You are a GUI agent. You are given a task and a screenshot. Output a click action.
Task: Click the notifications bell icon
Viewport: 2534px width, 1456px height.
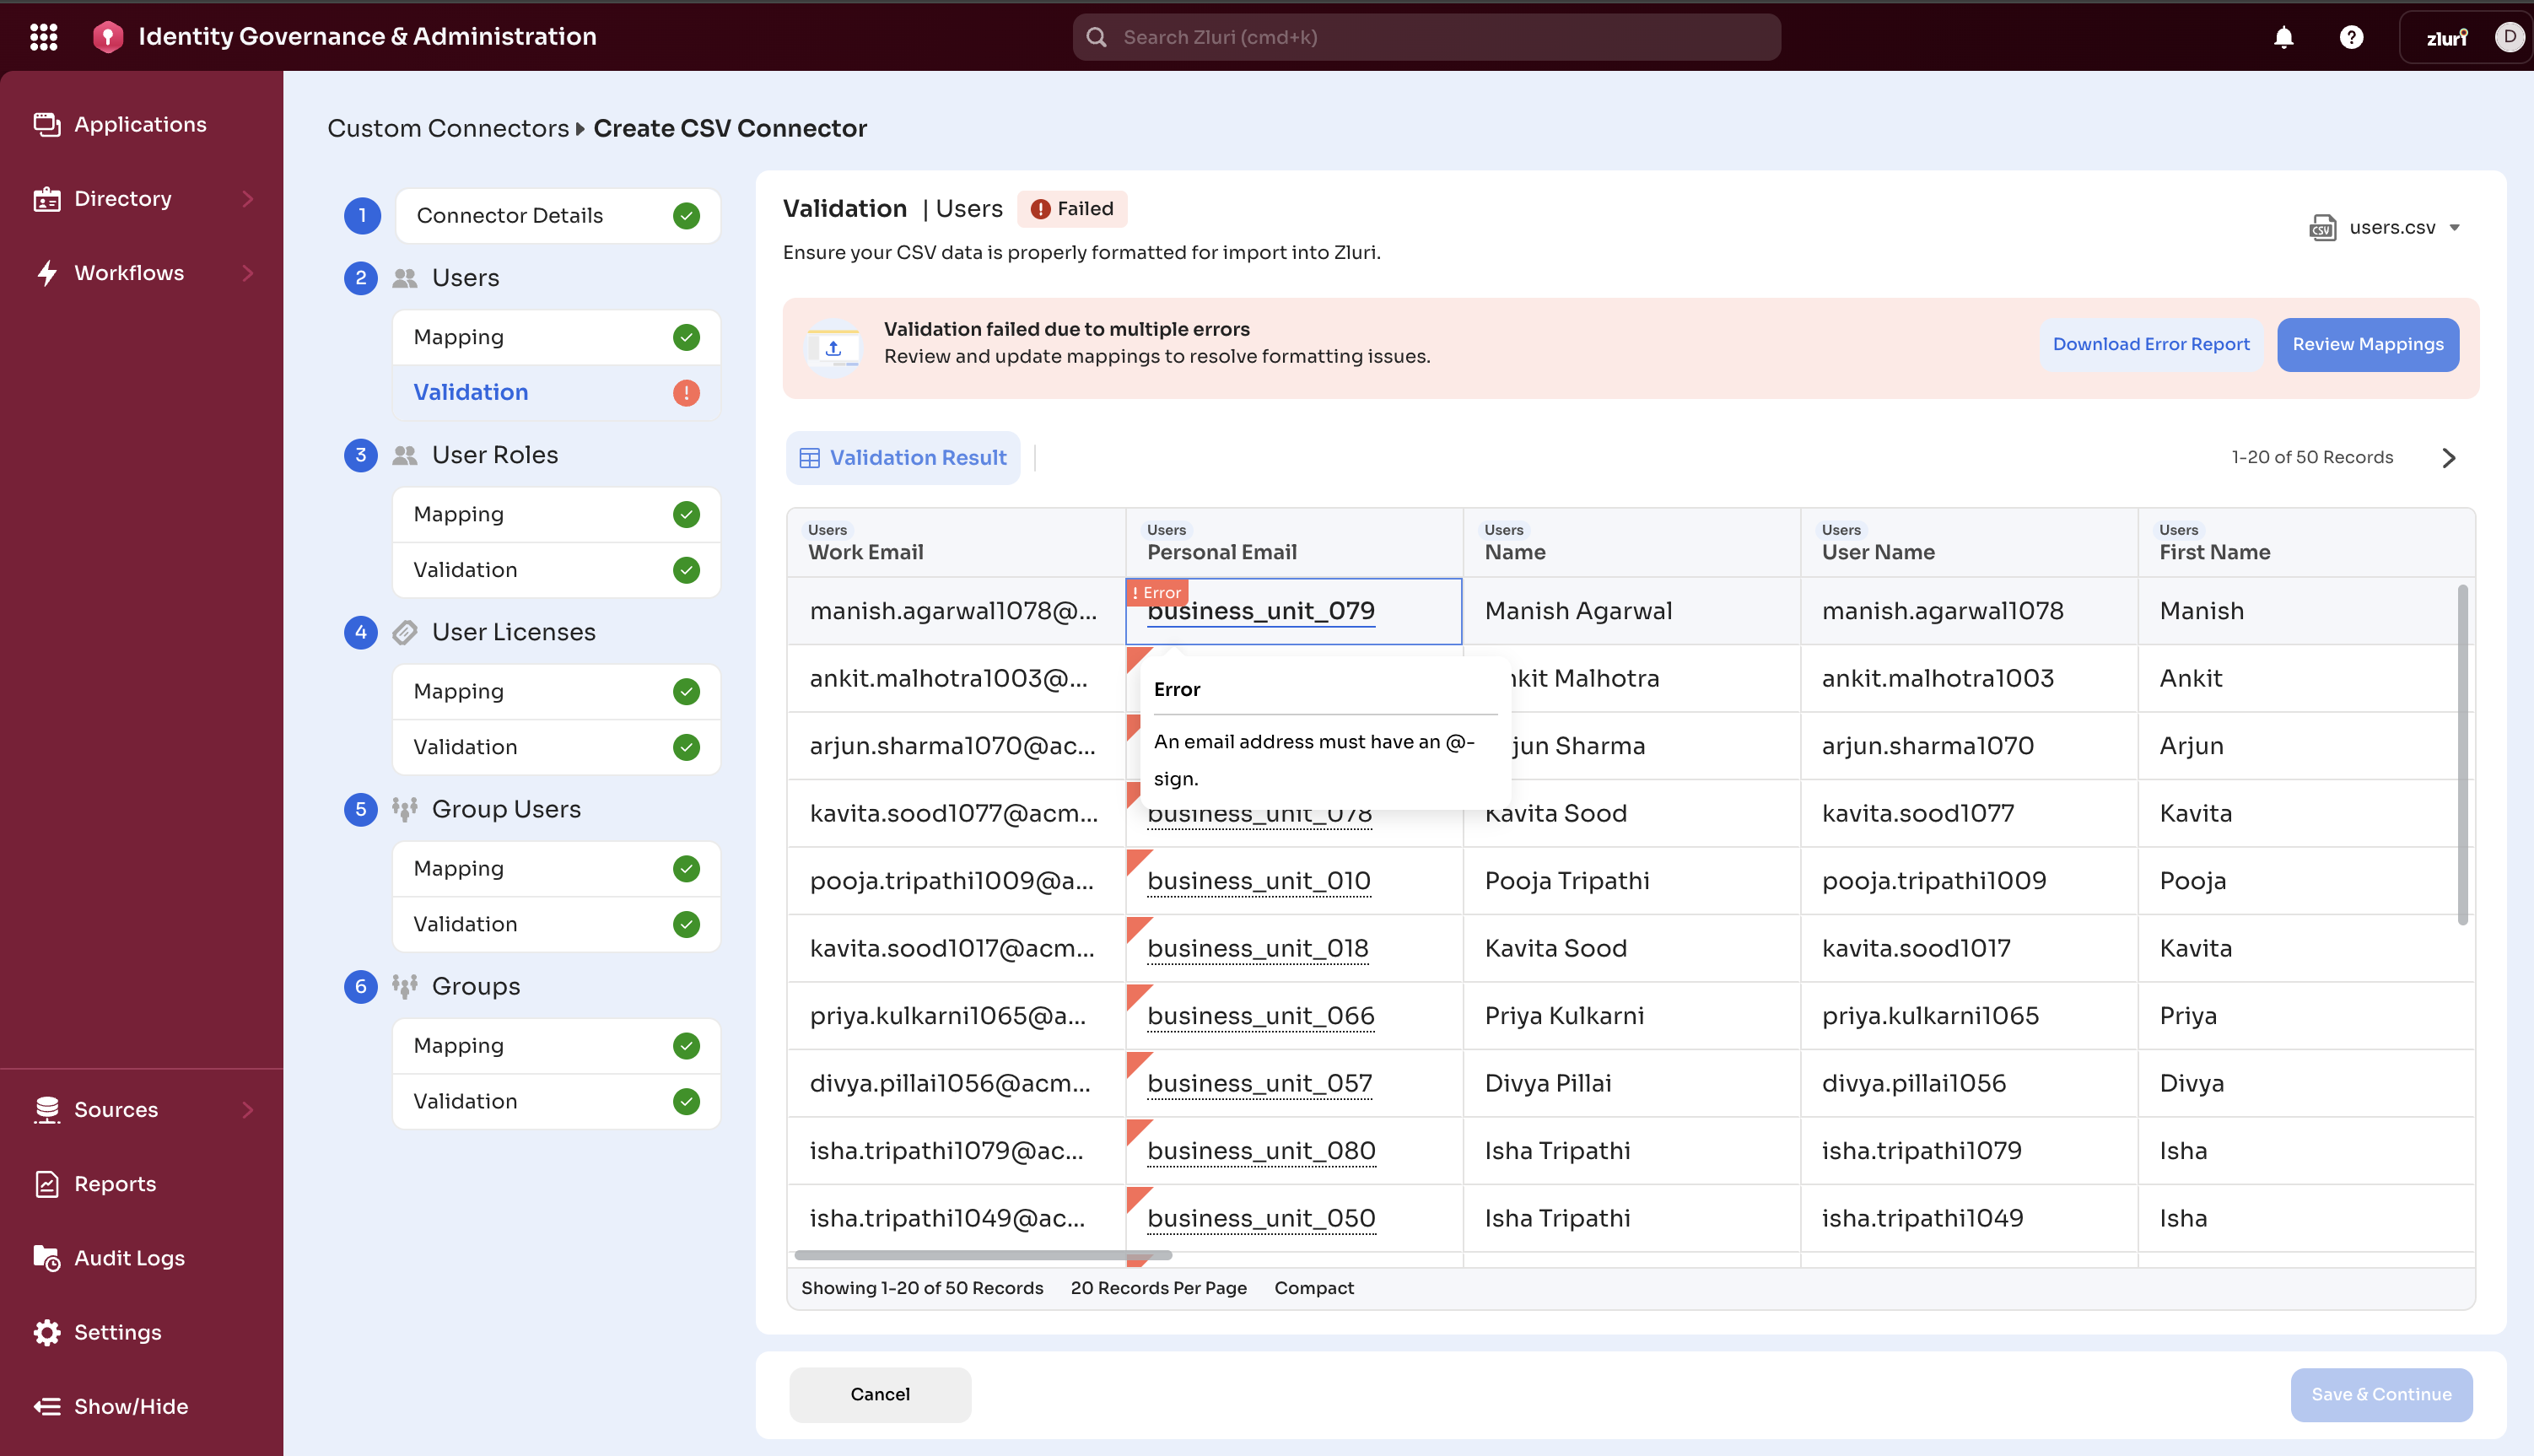[x=2283, y=37]
